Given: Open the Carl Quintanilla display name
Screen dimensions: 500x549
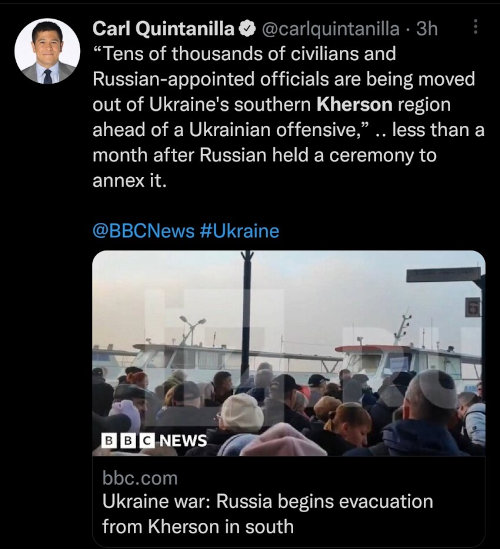Looking at the screenshot, I should click(x=164, y=29).
